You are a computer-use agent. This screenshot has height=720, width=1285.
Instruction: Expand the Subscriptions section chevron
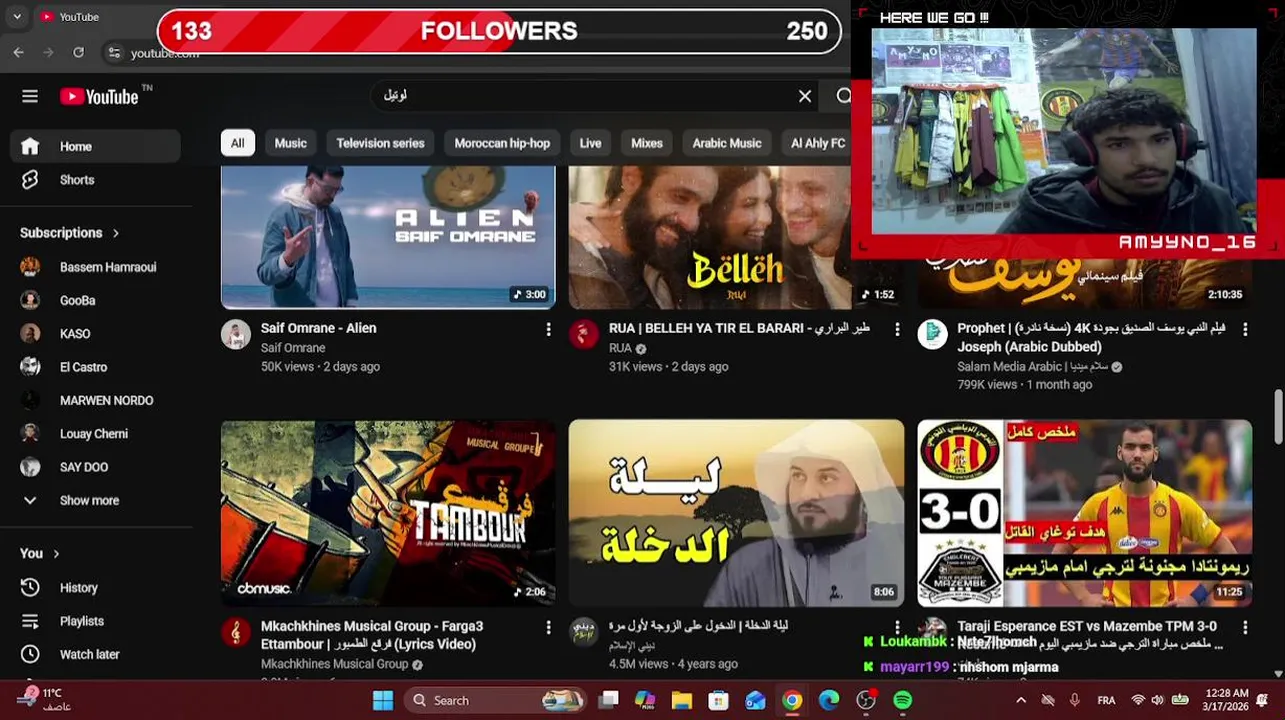[116, 233]
